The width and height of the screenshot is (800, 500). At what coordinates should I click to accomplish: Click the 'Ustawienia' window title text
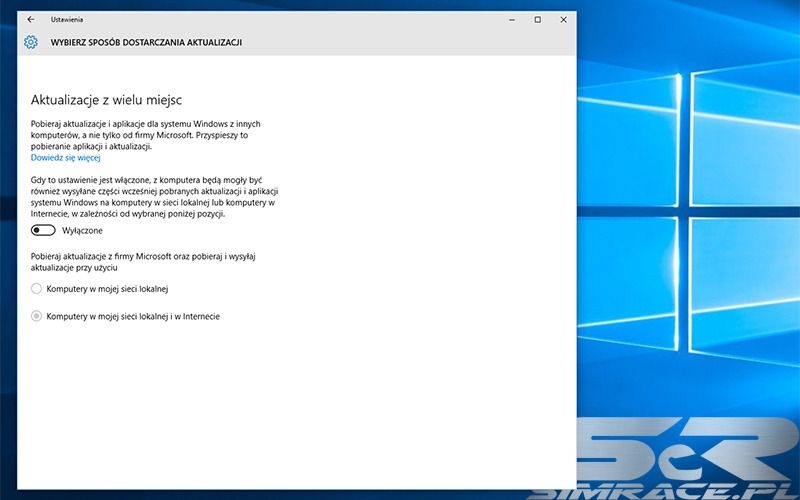pyautogui.click(x=68, y=19)
